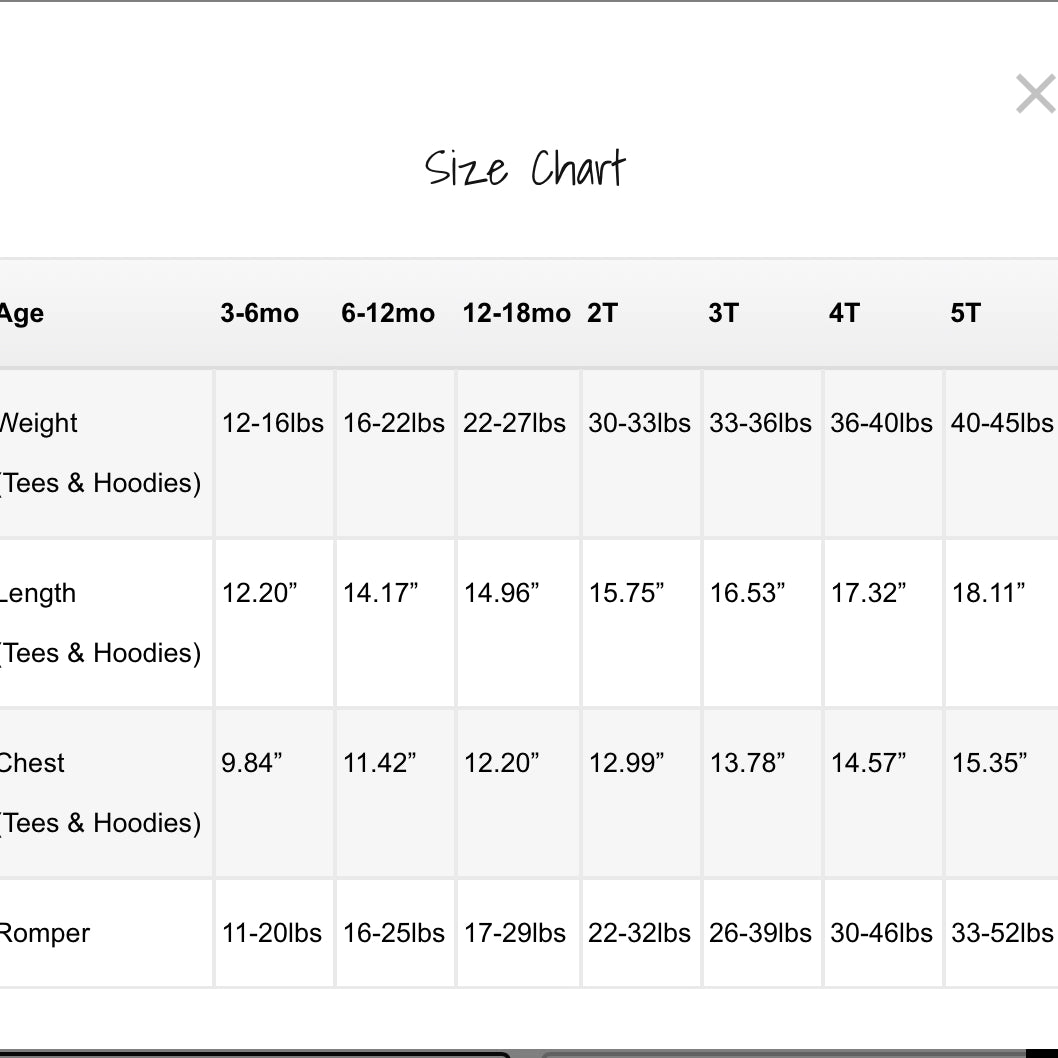Click the 9.84” chest cell

[x=252, y=763]
